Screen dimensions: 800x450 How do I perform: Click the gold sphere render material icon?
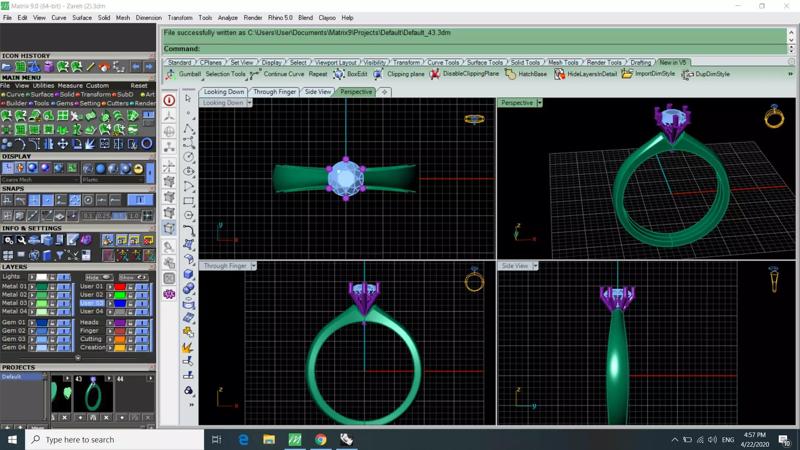click(x=138, y=168)
